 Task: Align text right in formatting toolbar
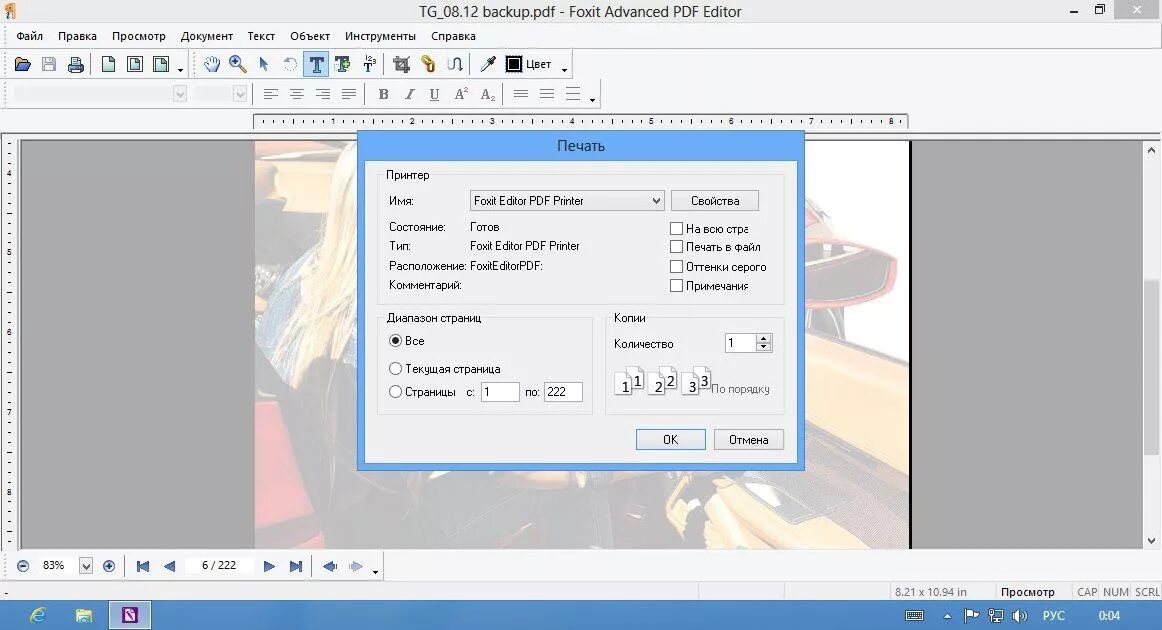(322, 94)
